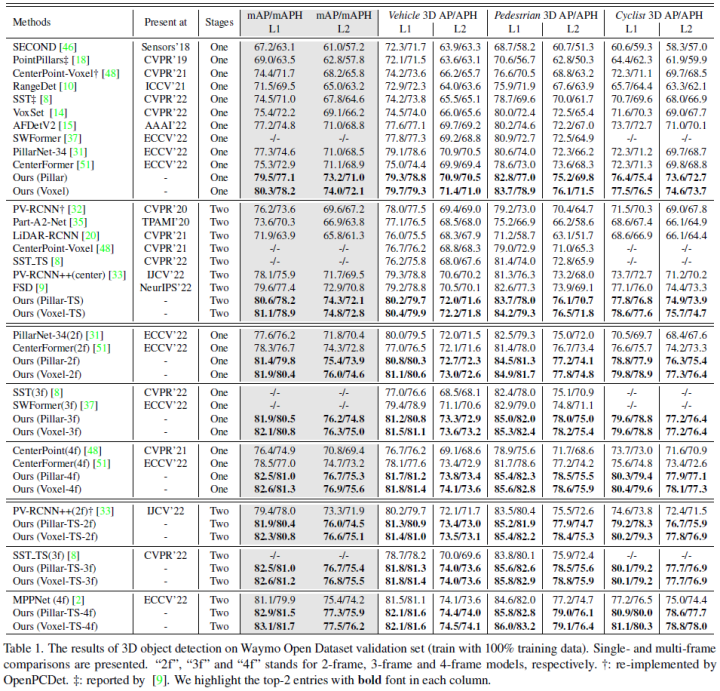720x691 pixels.
Task: Select method name 'Ours (Voxel-TS-4f)'
Action: point(55,626)
